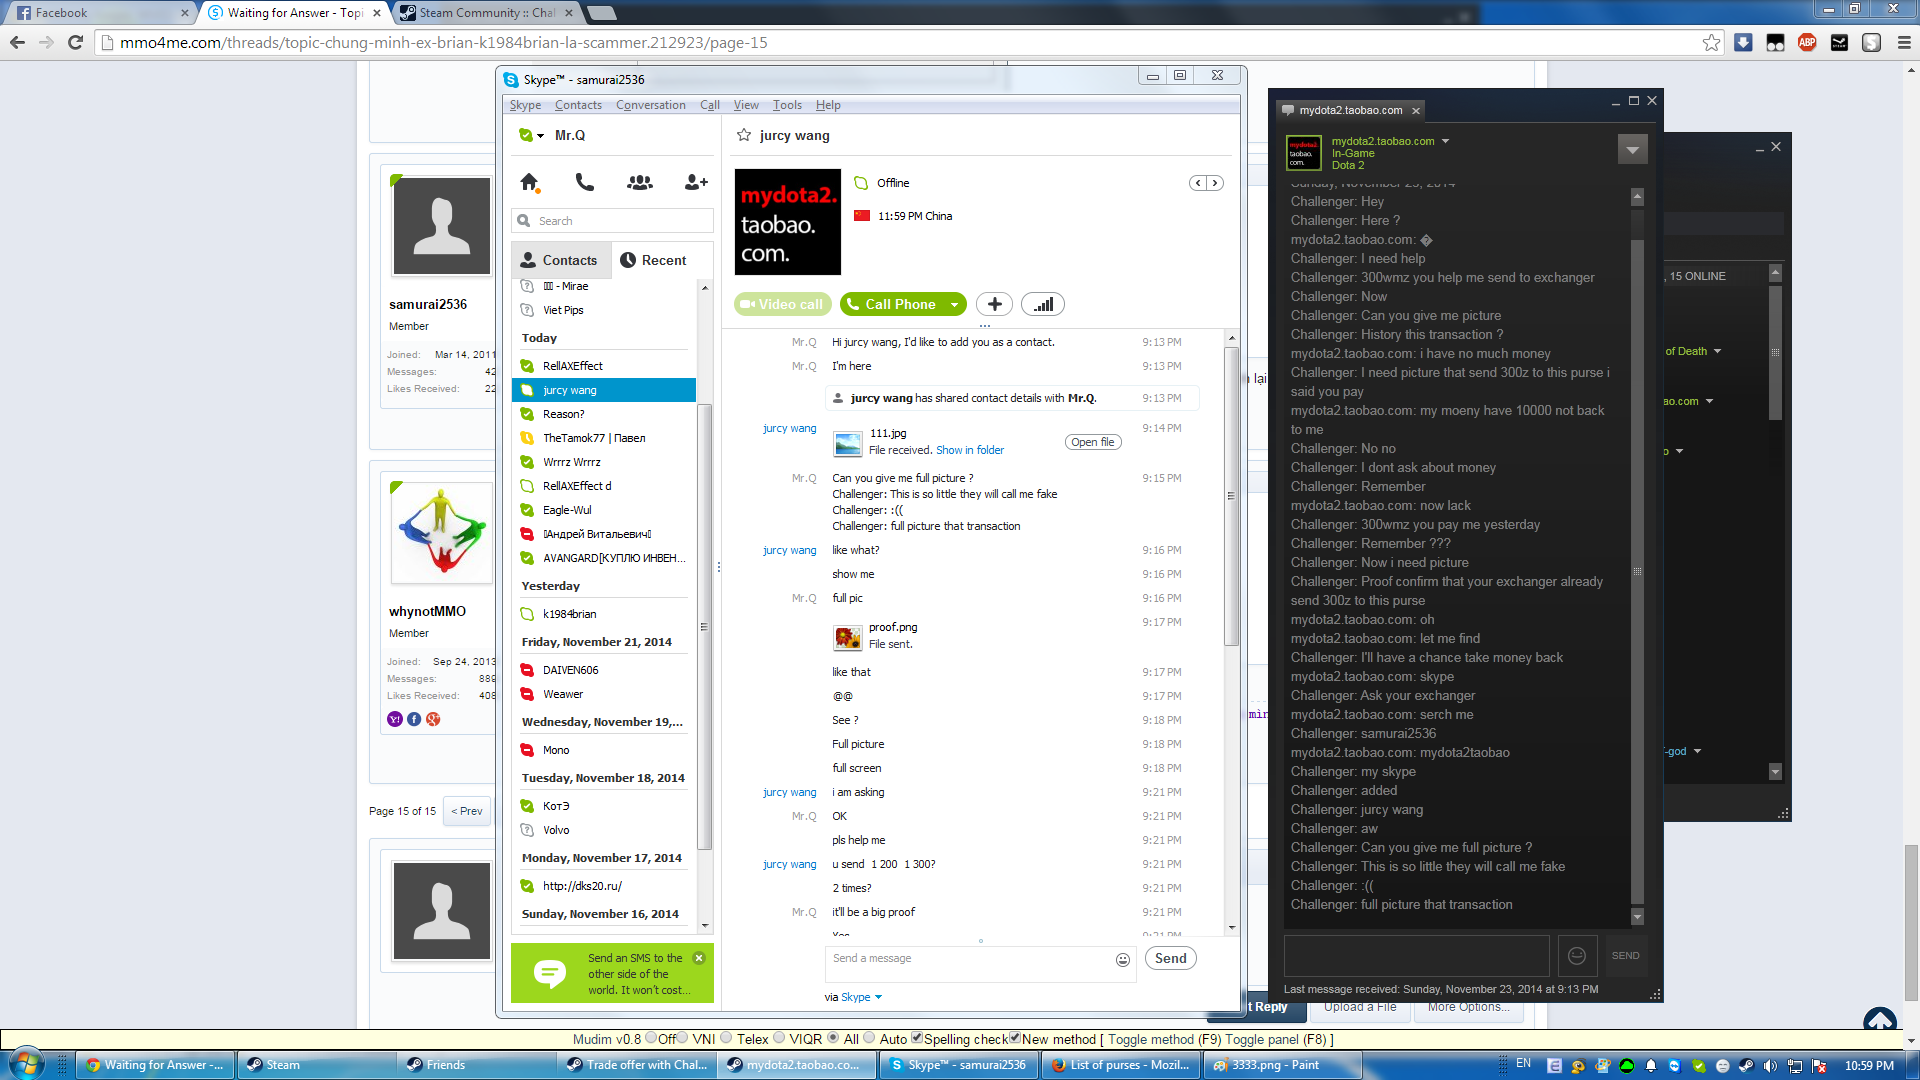Open the via Skype dropdown
This screenshot has height=1080, width=1920.
click(878, 997)
